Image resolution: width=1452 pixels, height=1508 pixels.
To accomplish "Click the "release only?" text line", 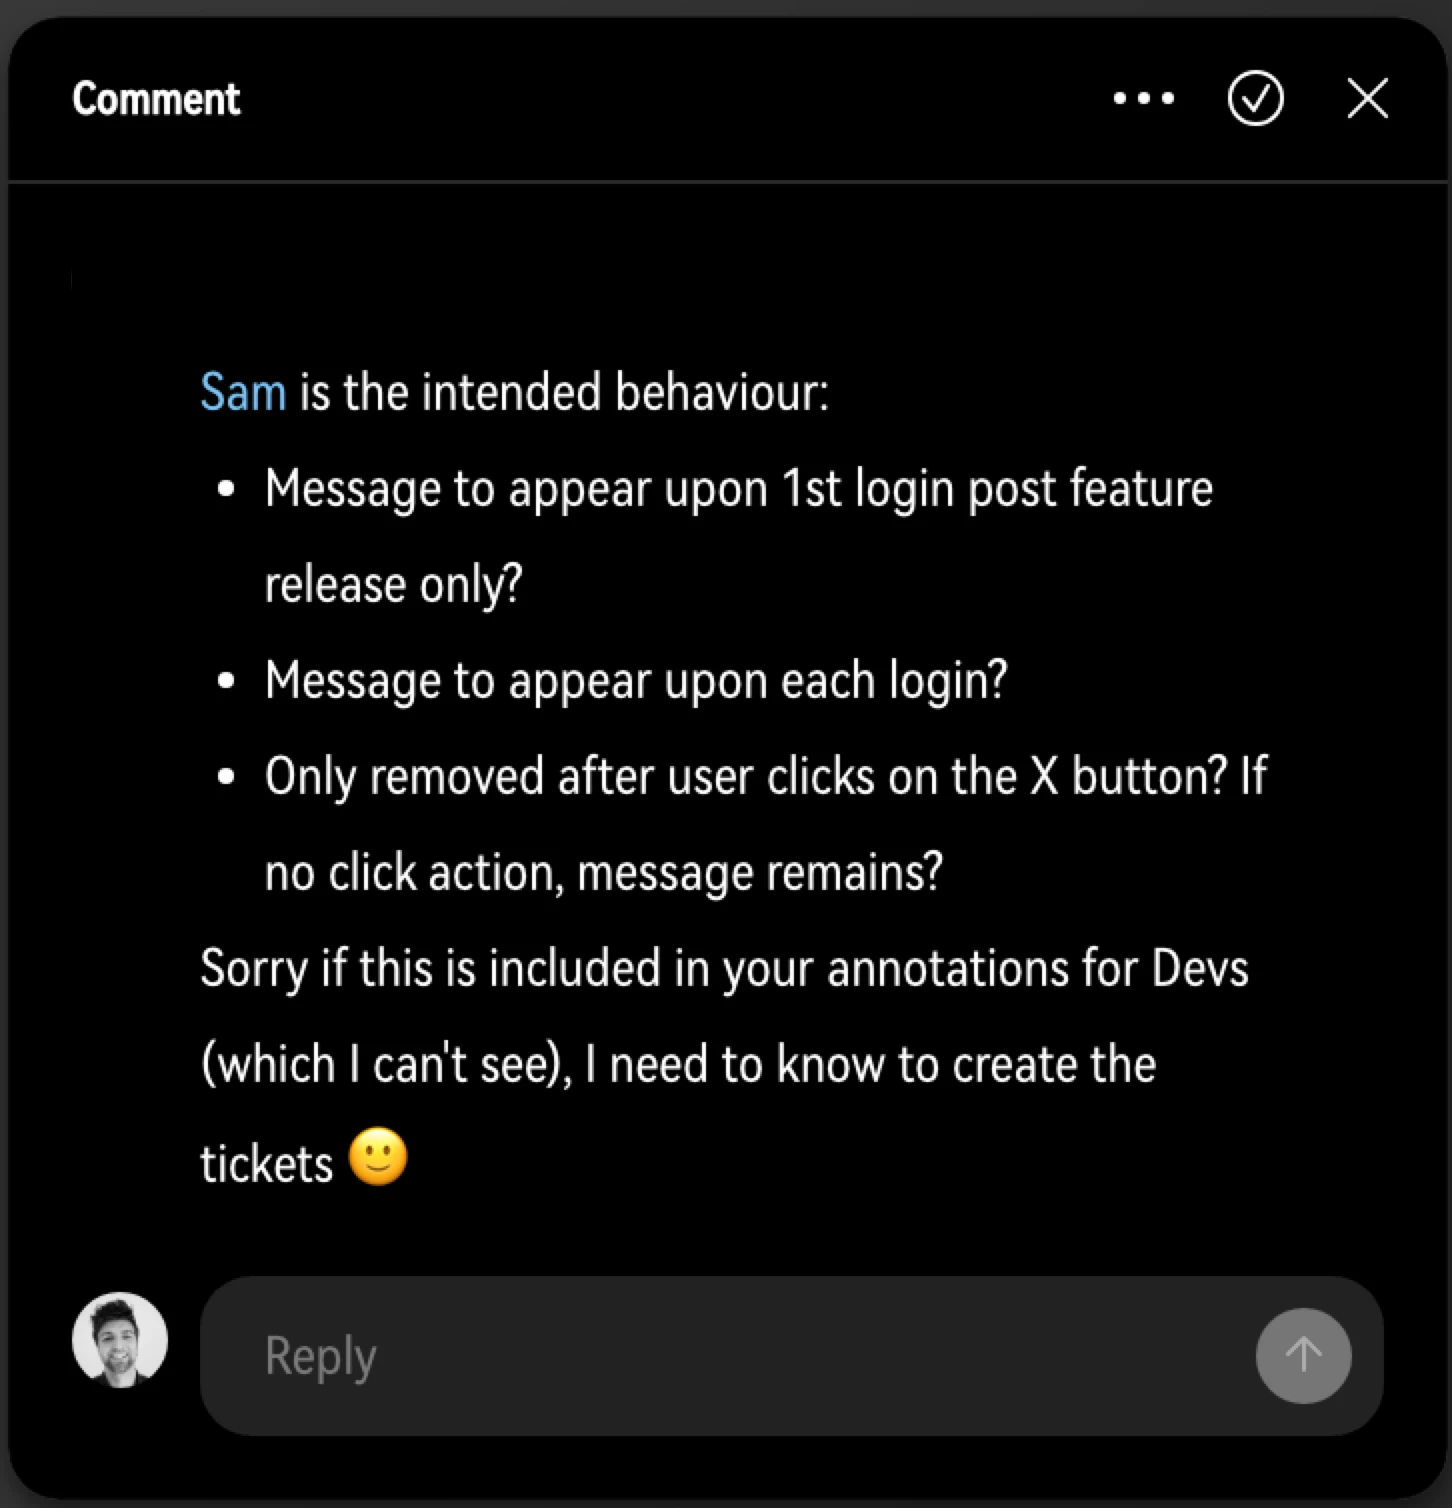I will (393, 584).
